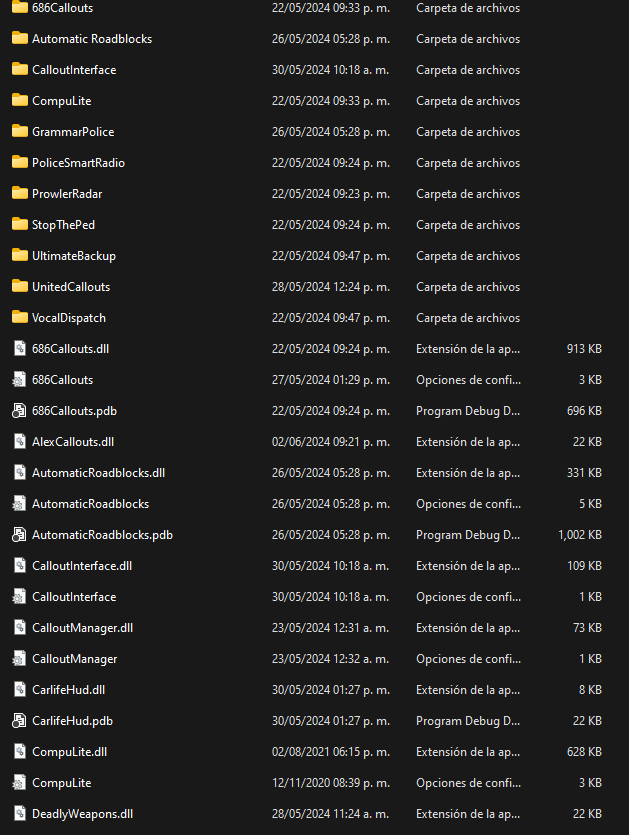This screenshot has height=835, width=629.
Task: Select the CompuLite config file icon
Action: (19, 782)
